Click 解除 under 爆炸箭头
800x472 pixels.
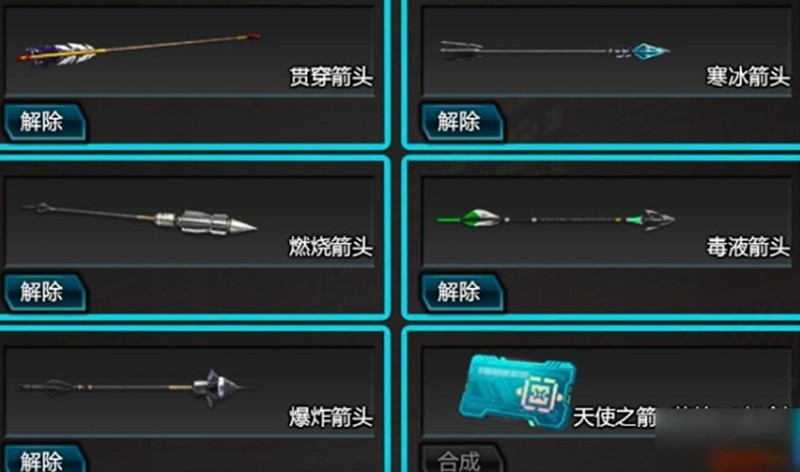[45, 459]
